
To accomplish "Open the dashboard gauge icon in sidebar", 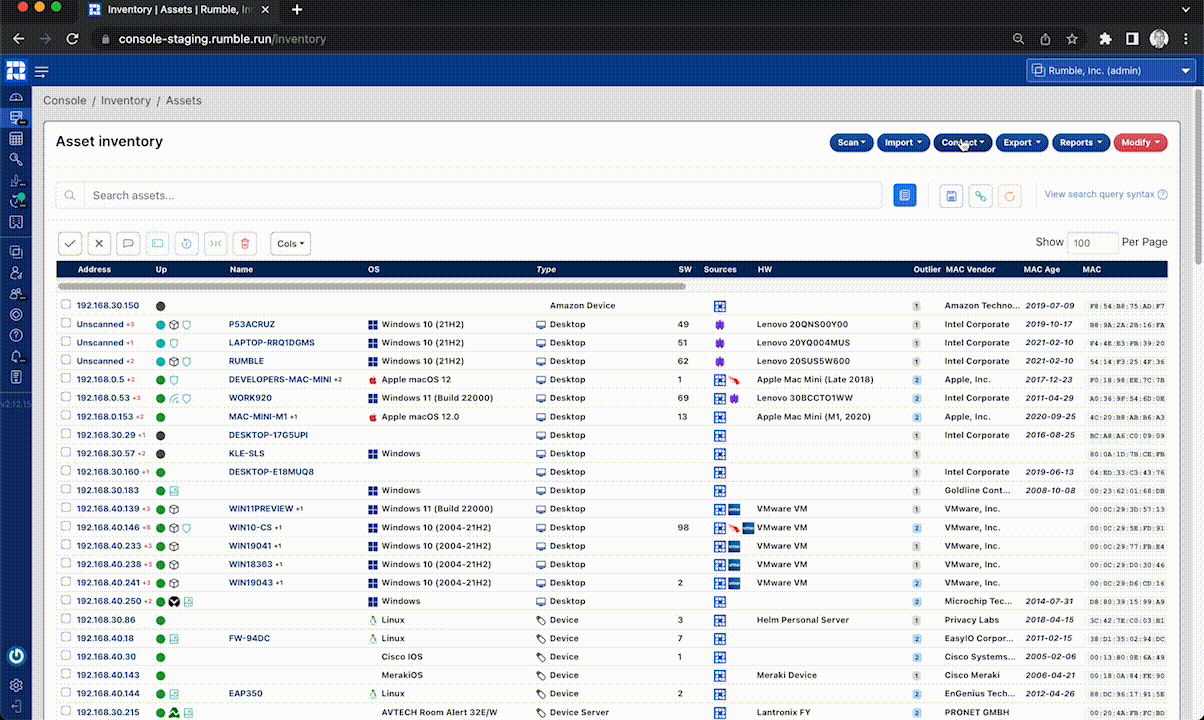I will click(16, 97).
